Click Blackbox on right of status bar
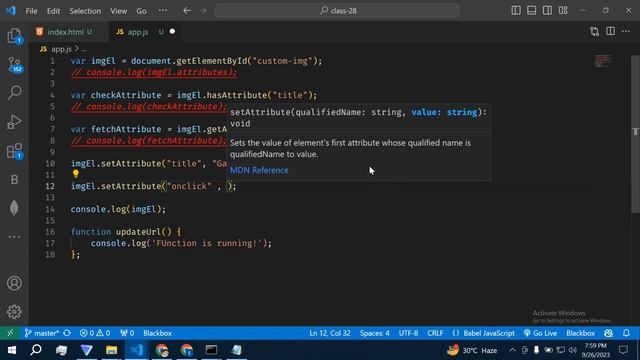The width and height of the screenshot is (640, 360). point(580,333)
